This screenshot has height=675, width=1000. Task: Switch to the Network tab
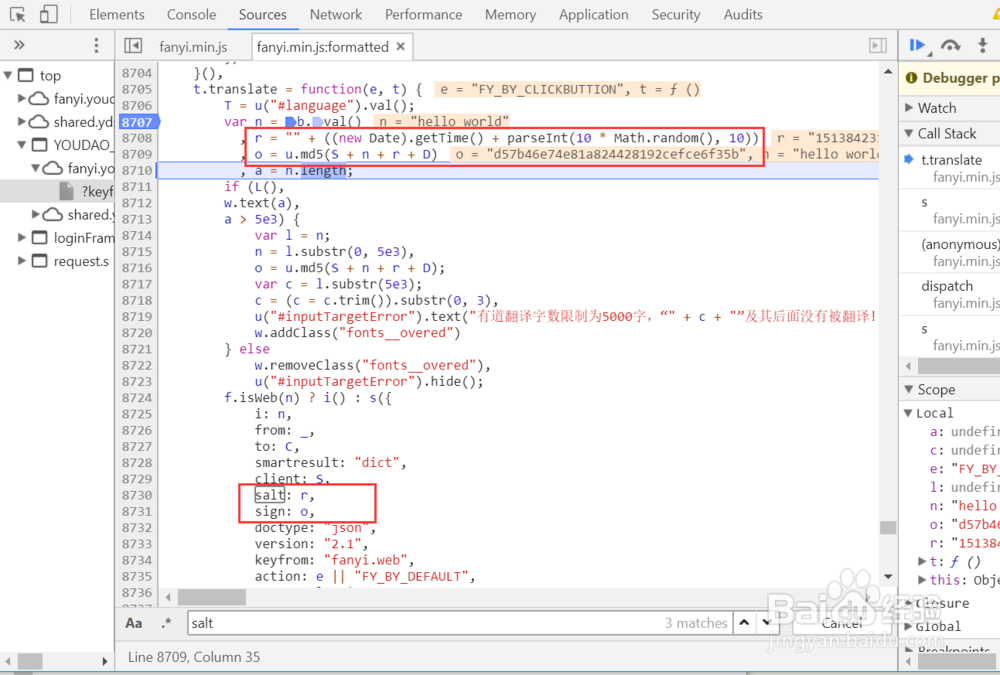click(x=336, y=14)
